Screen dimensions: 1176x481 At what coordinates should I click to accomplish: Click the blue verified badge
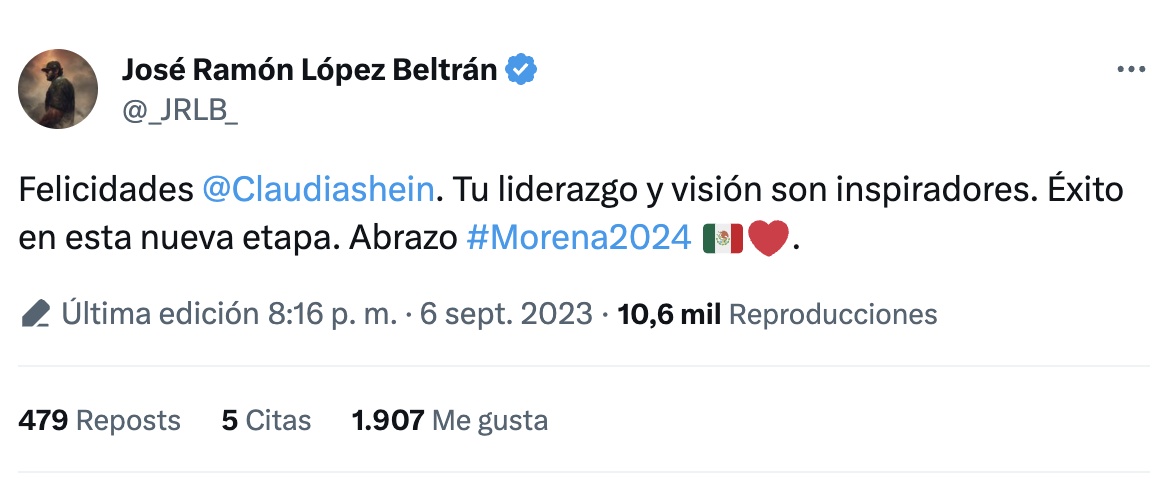522,70
